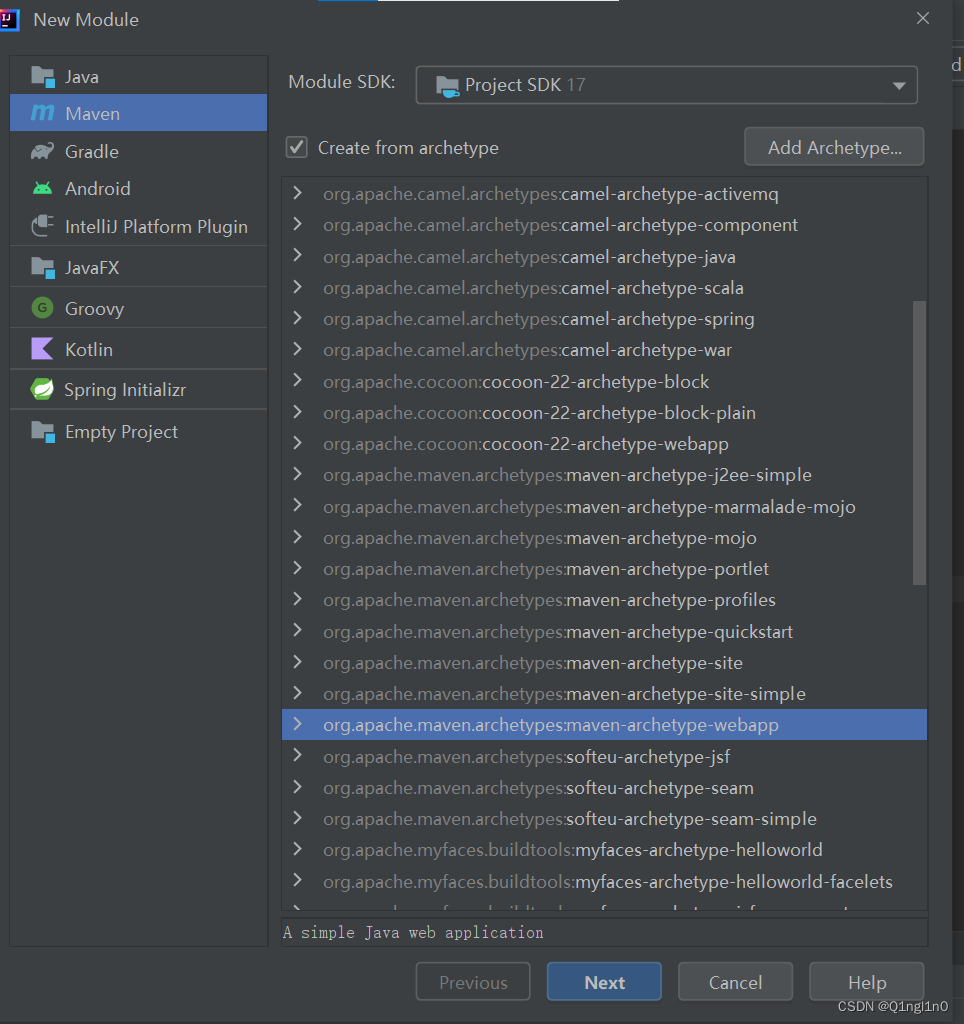Viewport: 964px width, 1024px height.
Task: Expand myfaces-archetype-helloworld entry
Action: [298, 848]
